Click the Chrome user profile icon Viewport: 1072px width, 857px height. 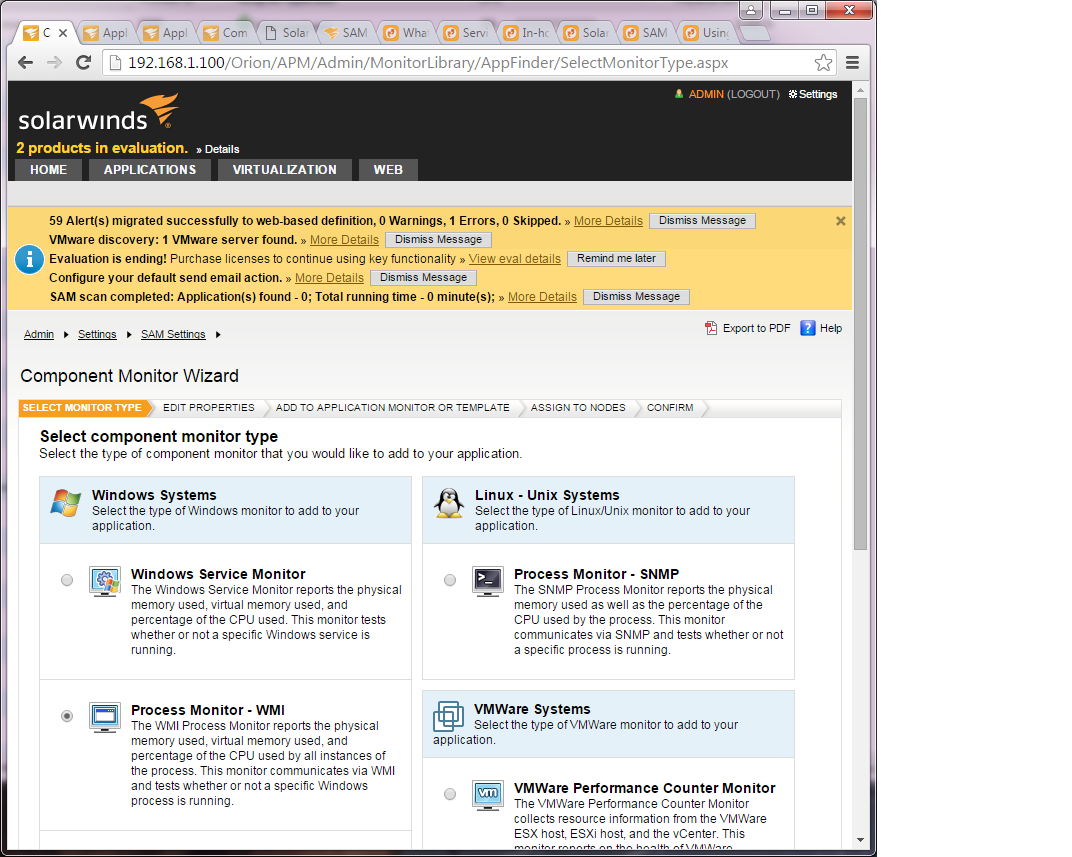pyautogui.click(x=751, y=10)
